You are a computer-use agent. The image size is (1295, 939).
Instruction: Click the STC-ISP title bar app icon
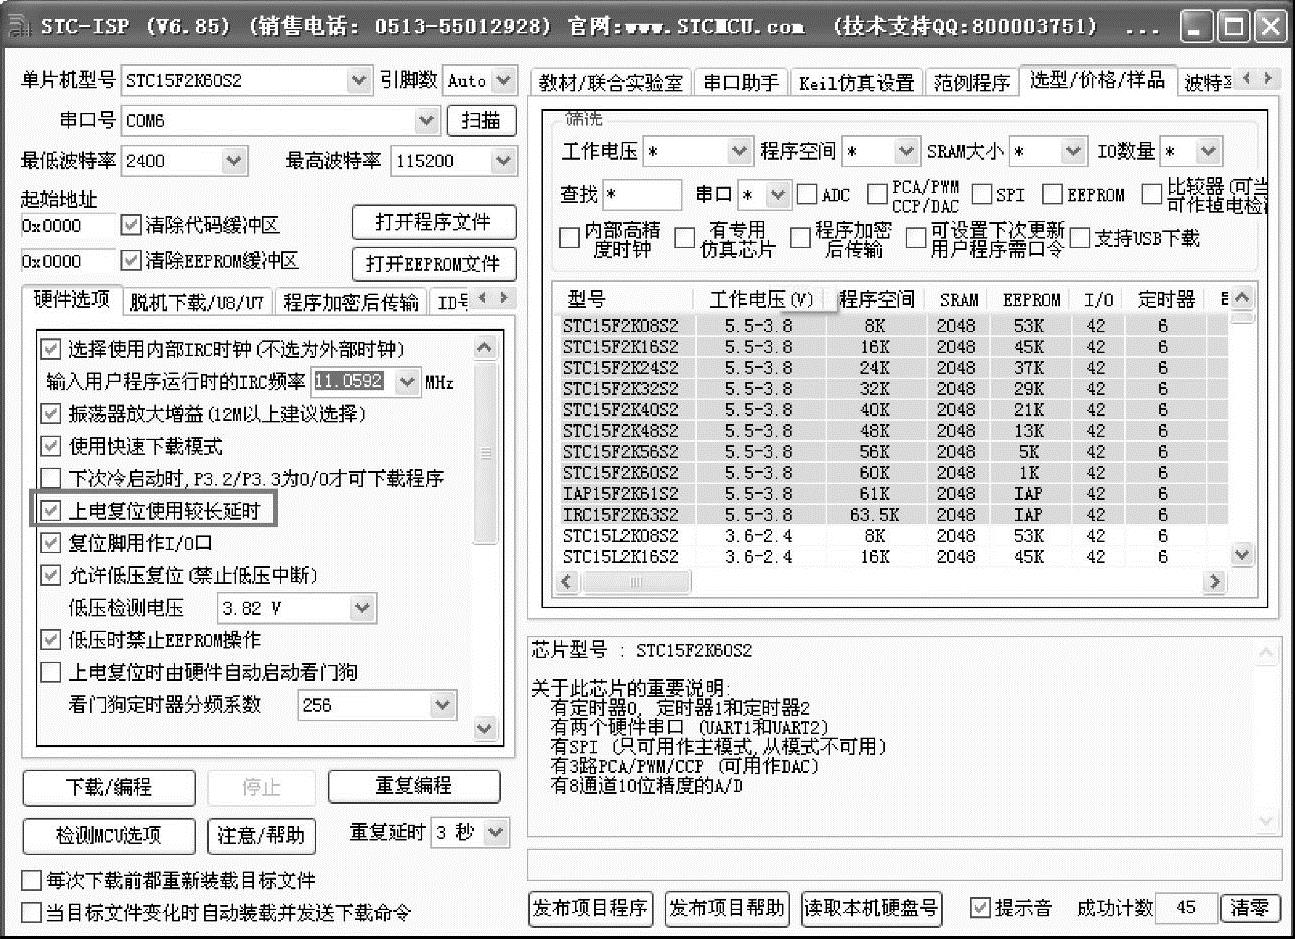coord(18,27)
